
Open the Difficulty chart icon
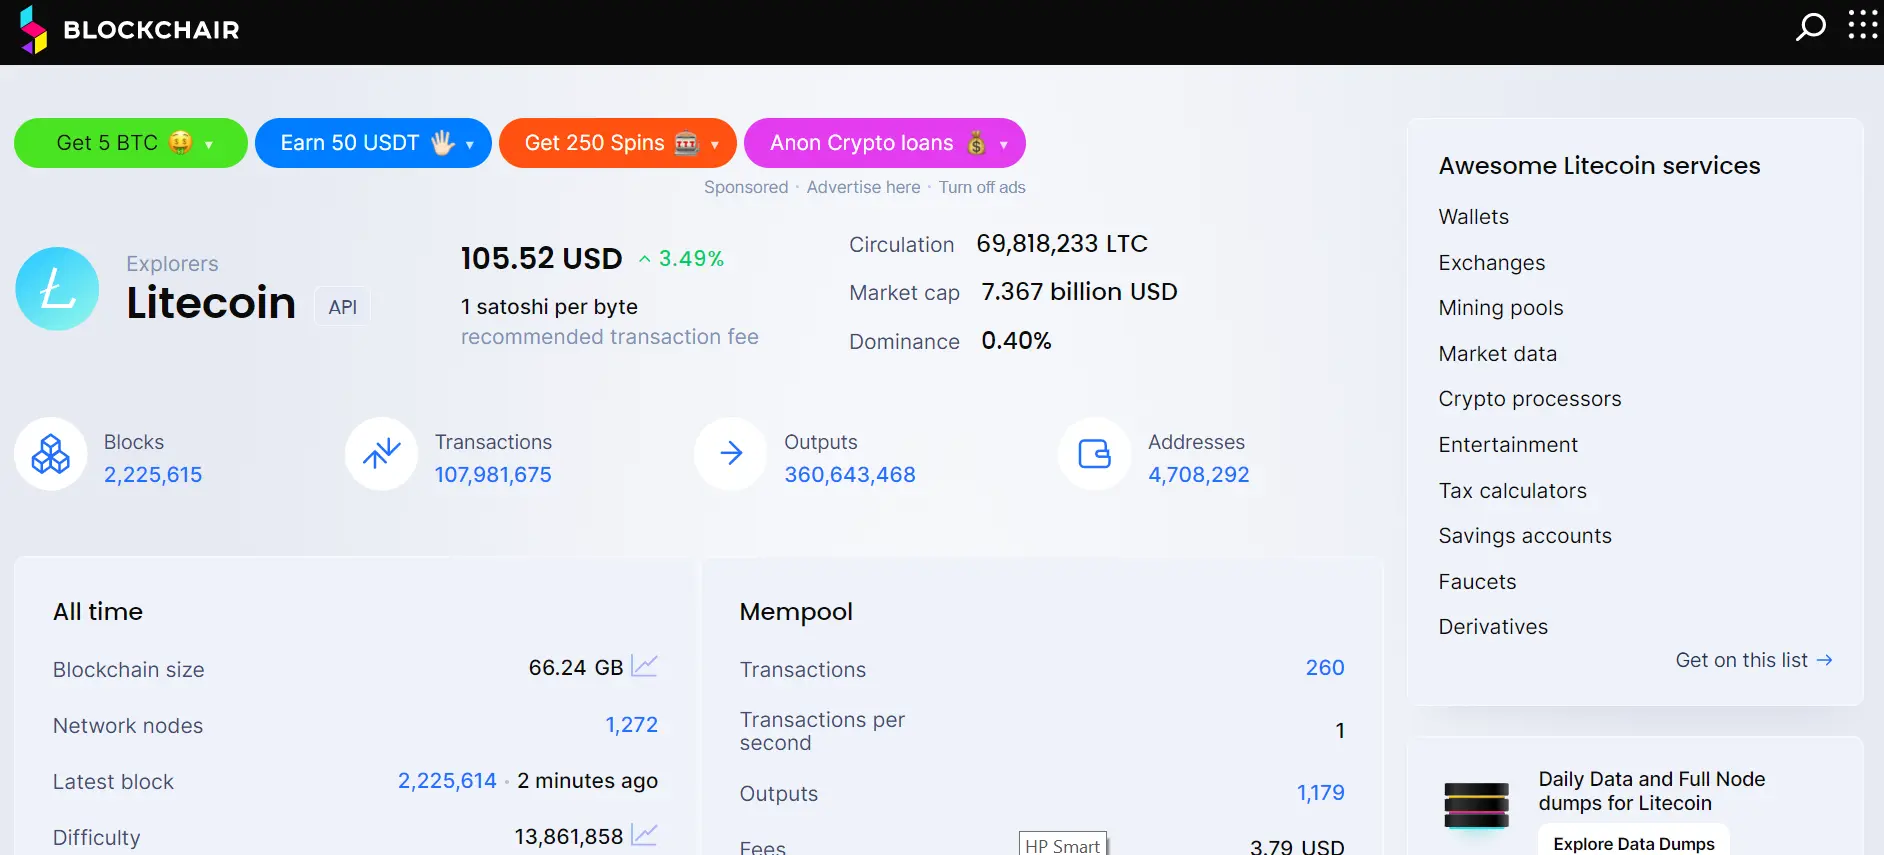[x=644, y=834]
